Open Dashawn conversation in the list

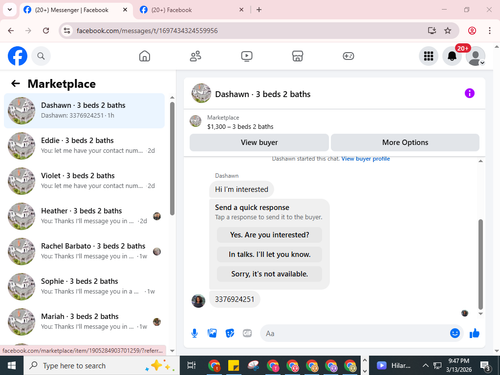click(84, 111)
